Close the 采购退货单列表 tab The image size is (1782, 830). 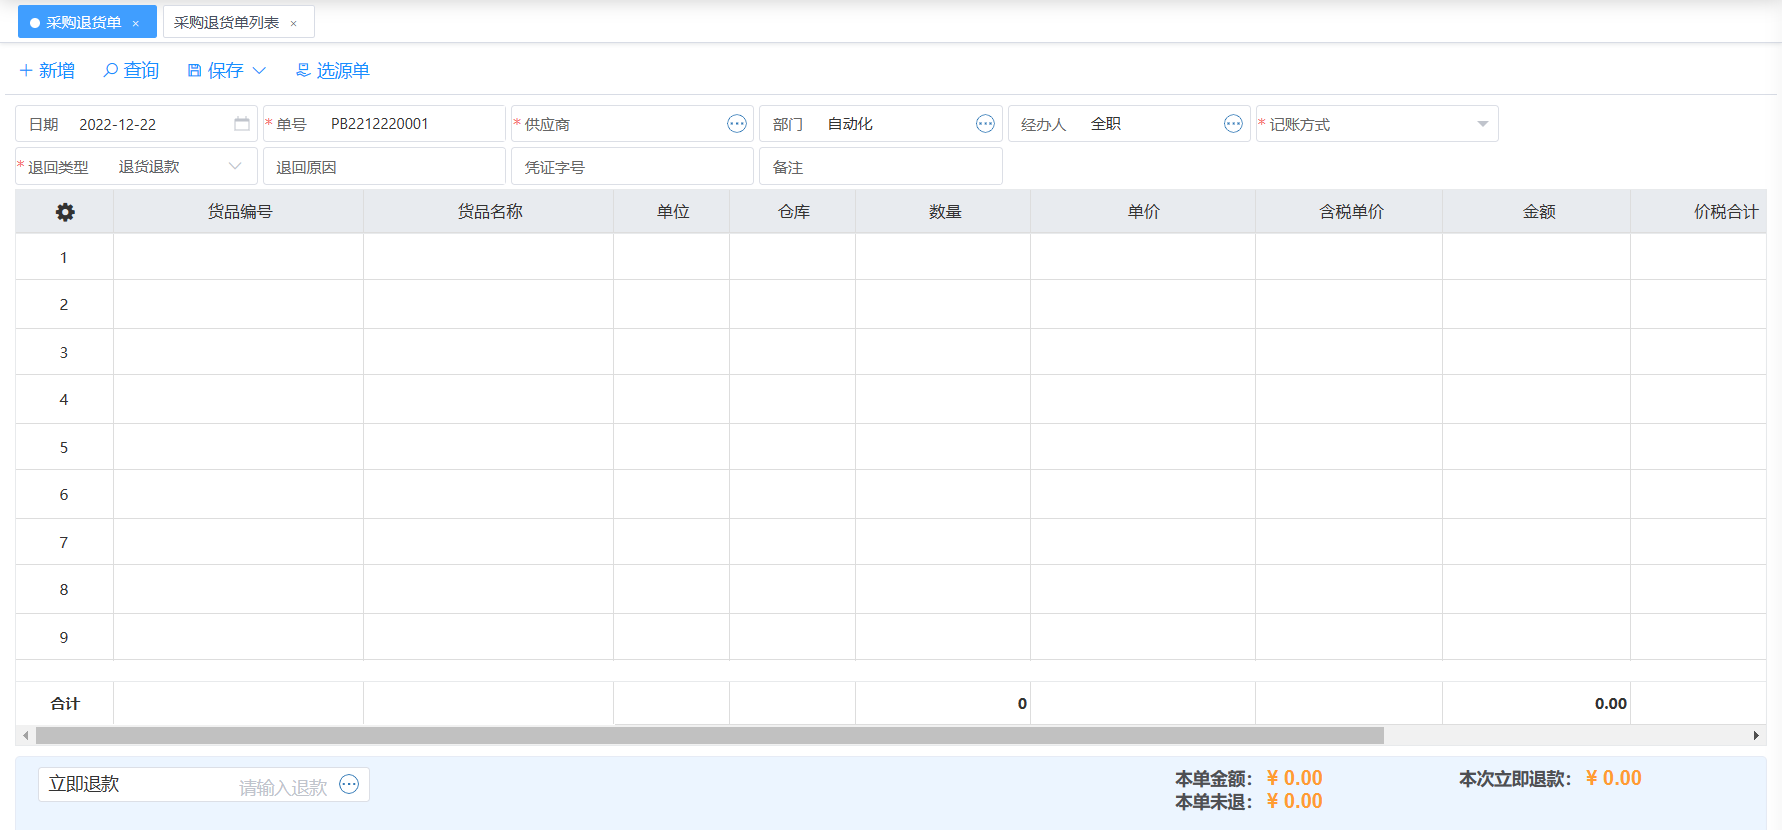point(293,23)
